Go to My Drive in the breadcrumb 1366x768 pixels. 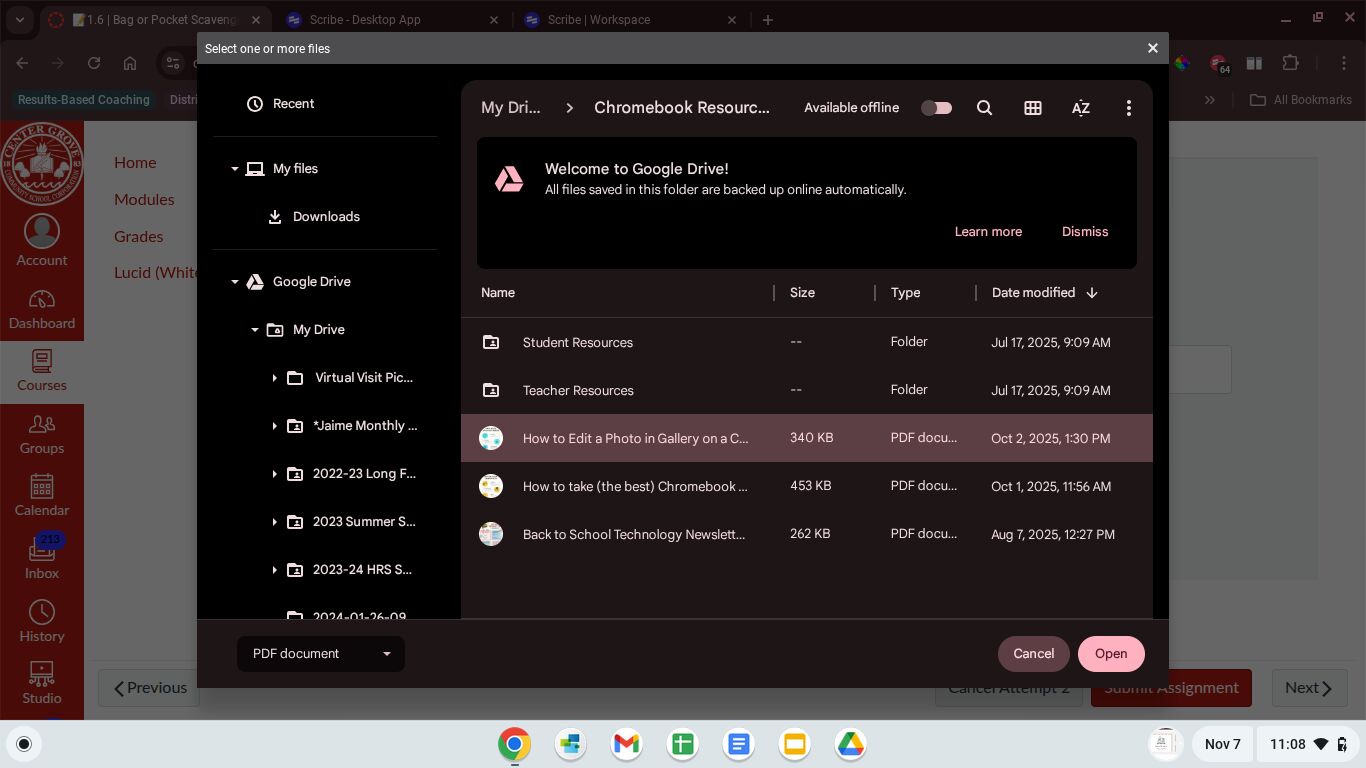point(511,108)
